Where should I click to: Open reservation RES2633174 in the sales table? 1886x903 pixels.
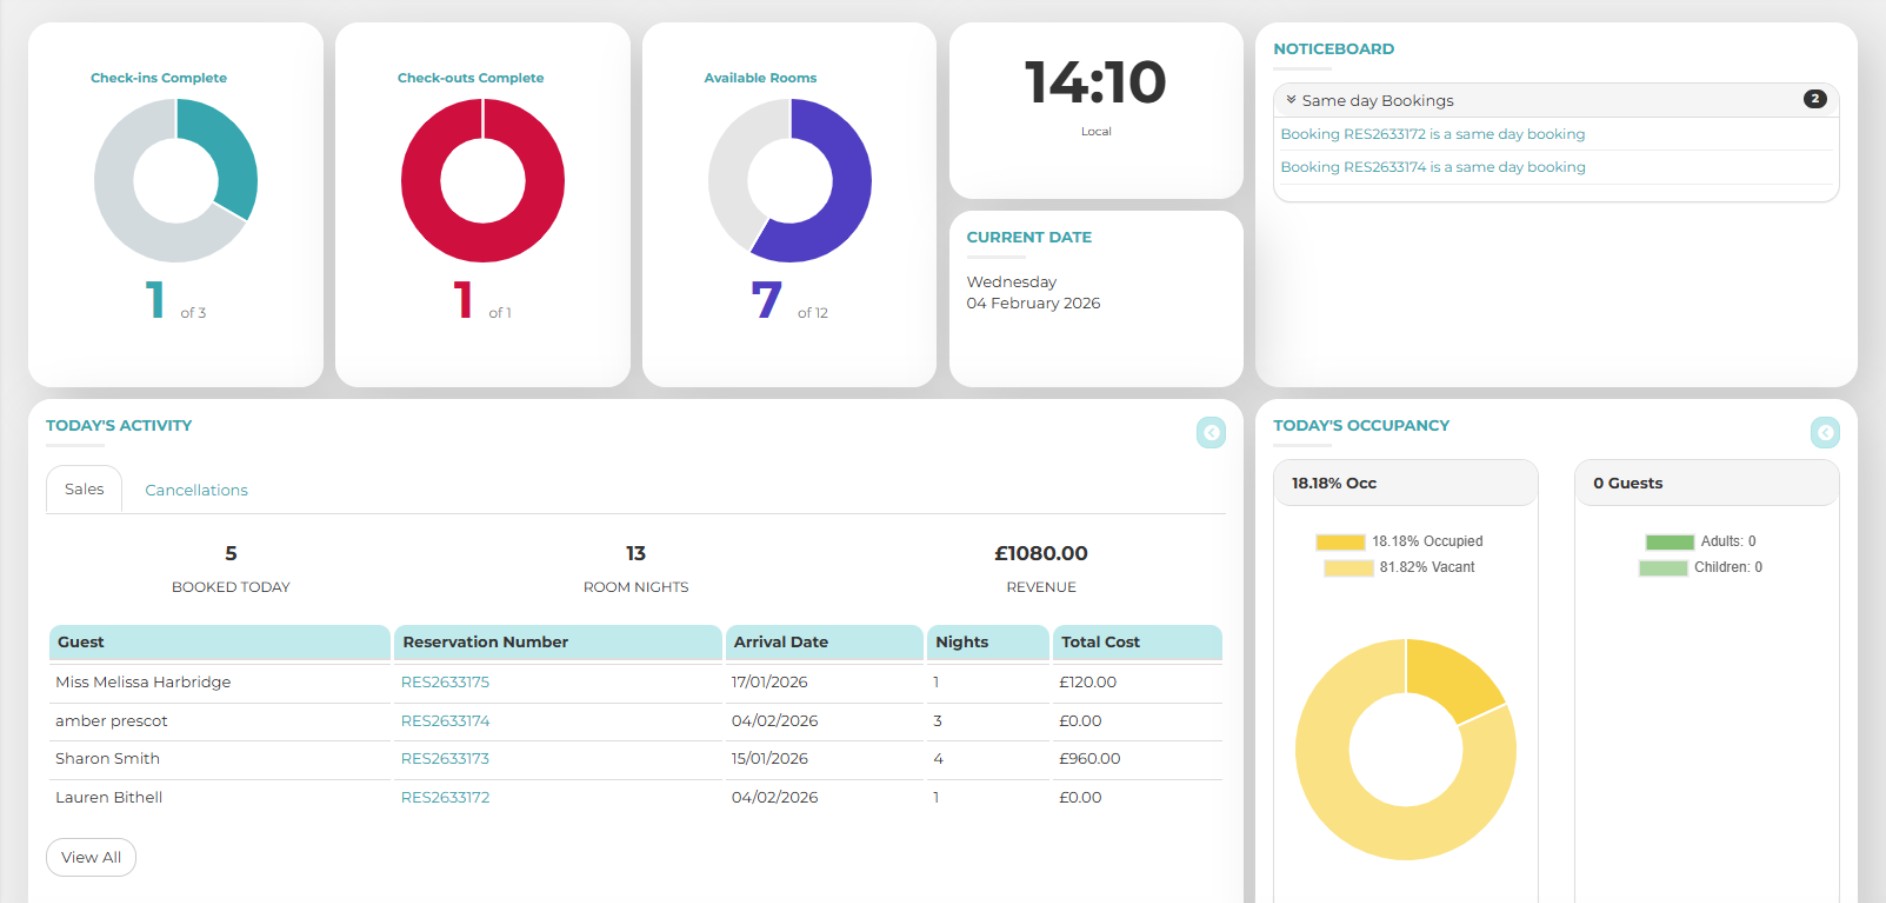point(445,721)
